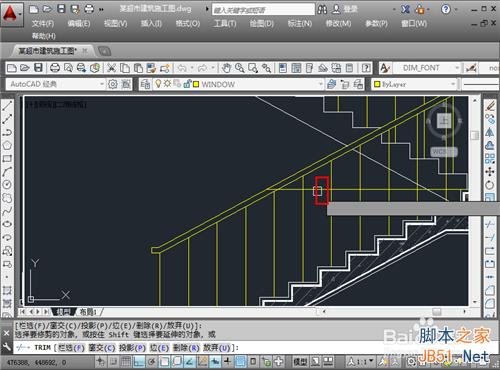This screenshot has height=370, width=500.
Task: Toggle Snap Mode in status bar
Action: (114, 361)
